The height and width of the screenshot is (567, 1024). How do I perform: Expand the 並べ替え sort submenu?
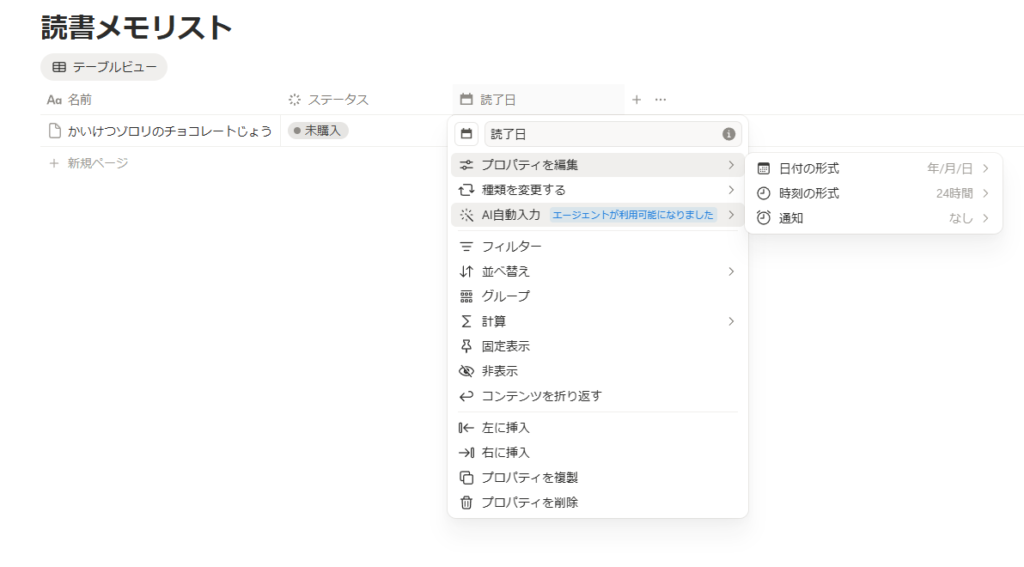597,271
